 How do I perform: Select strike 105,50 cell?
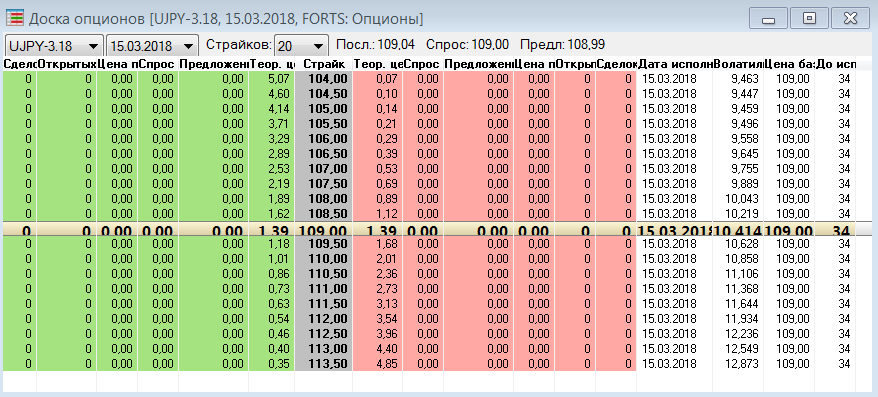click(323, 124)
